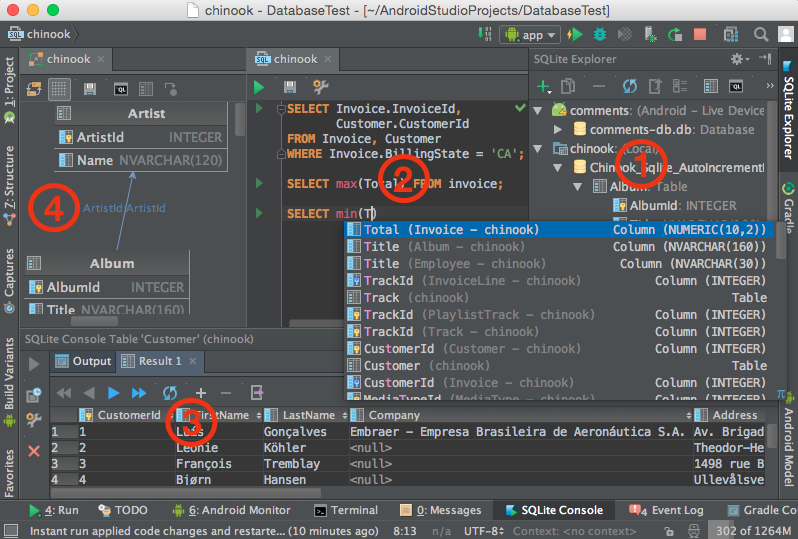Open TODO tool window

(x=123, y=510)
